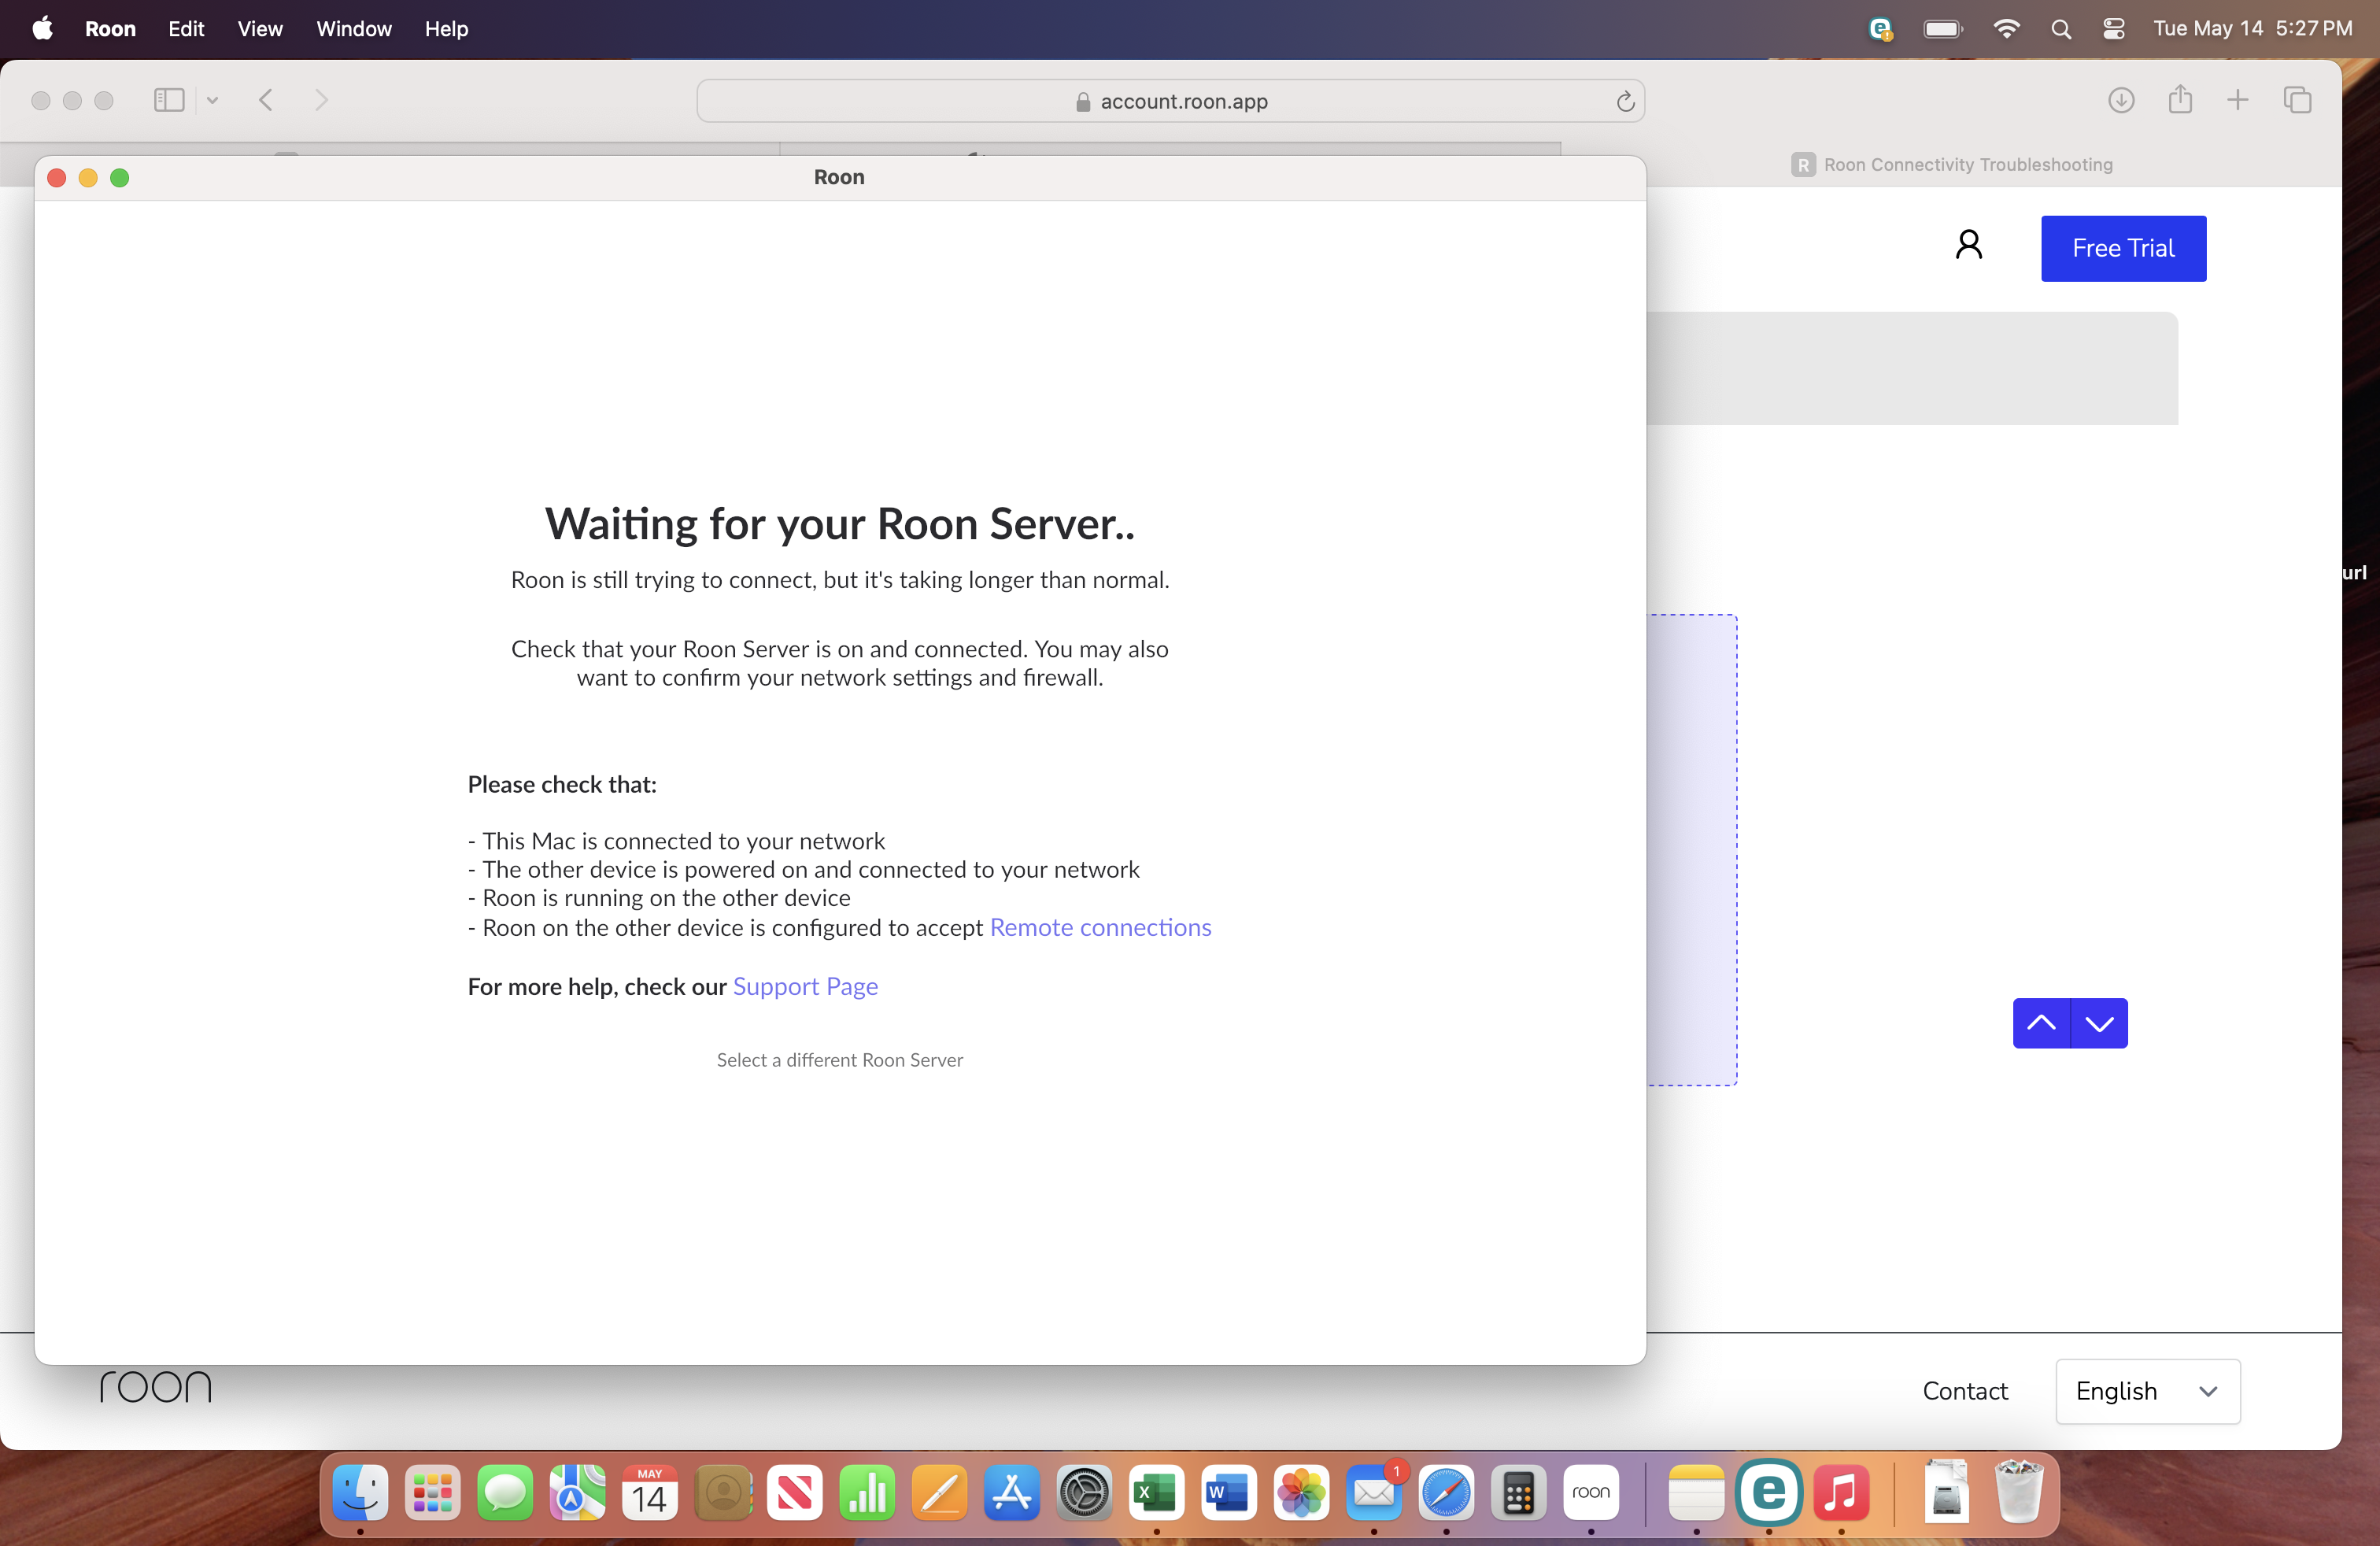The image size is (2380, 1546).
Task: Click the Contact link in footer
Action: point(1965,1391)
